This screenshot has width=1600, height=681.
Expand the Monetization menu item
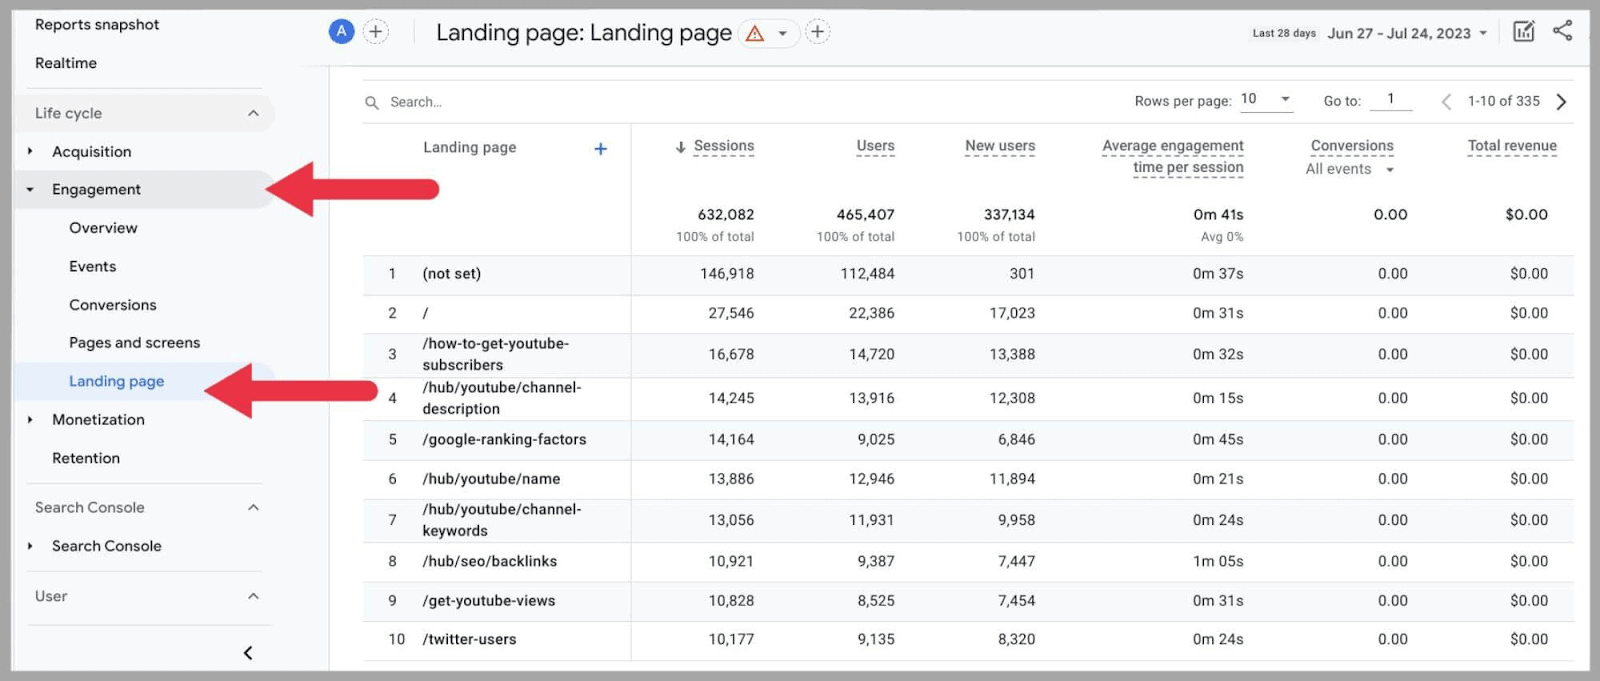pyautogui.click(x=98, y=419)
